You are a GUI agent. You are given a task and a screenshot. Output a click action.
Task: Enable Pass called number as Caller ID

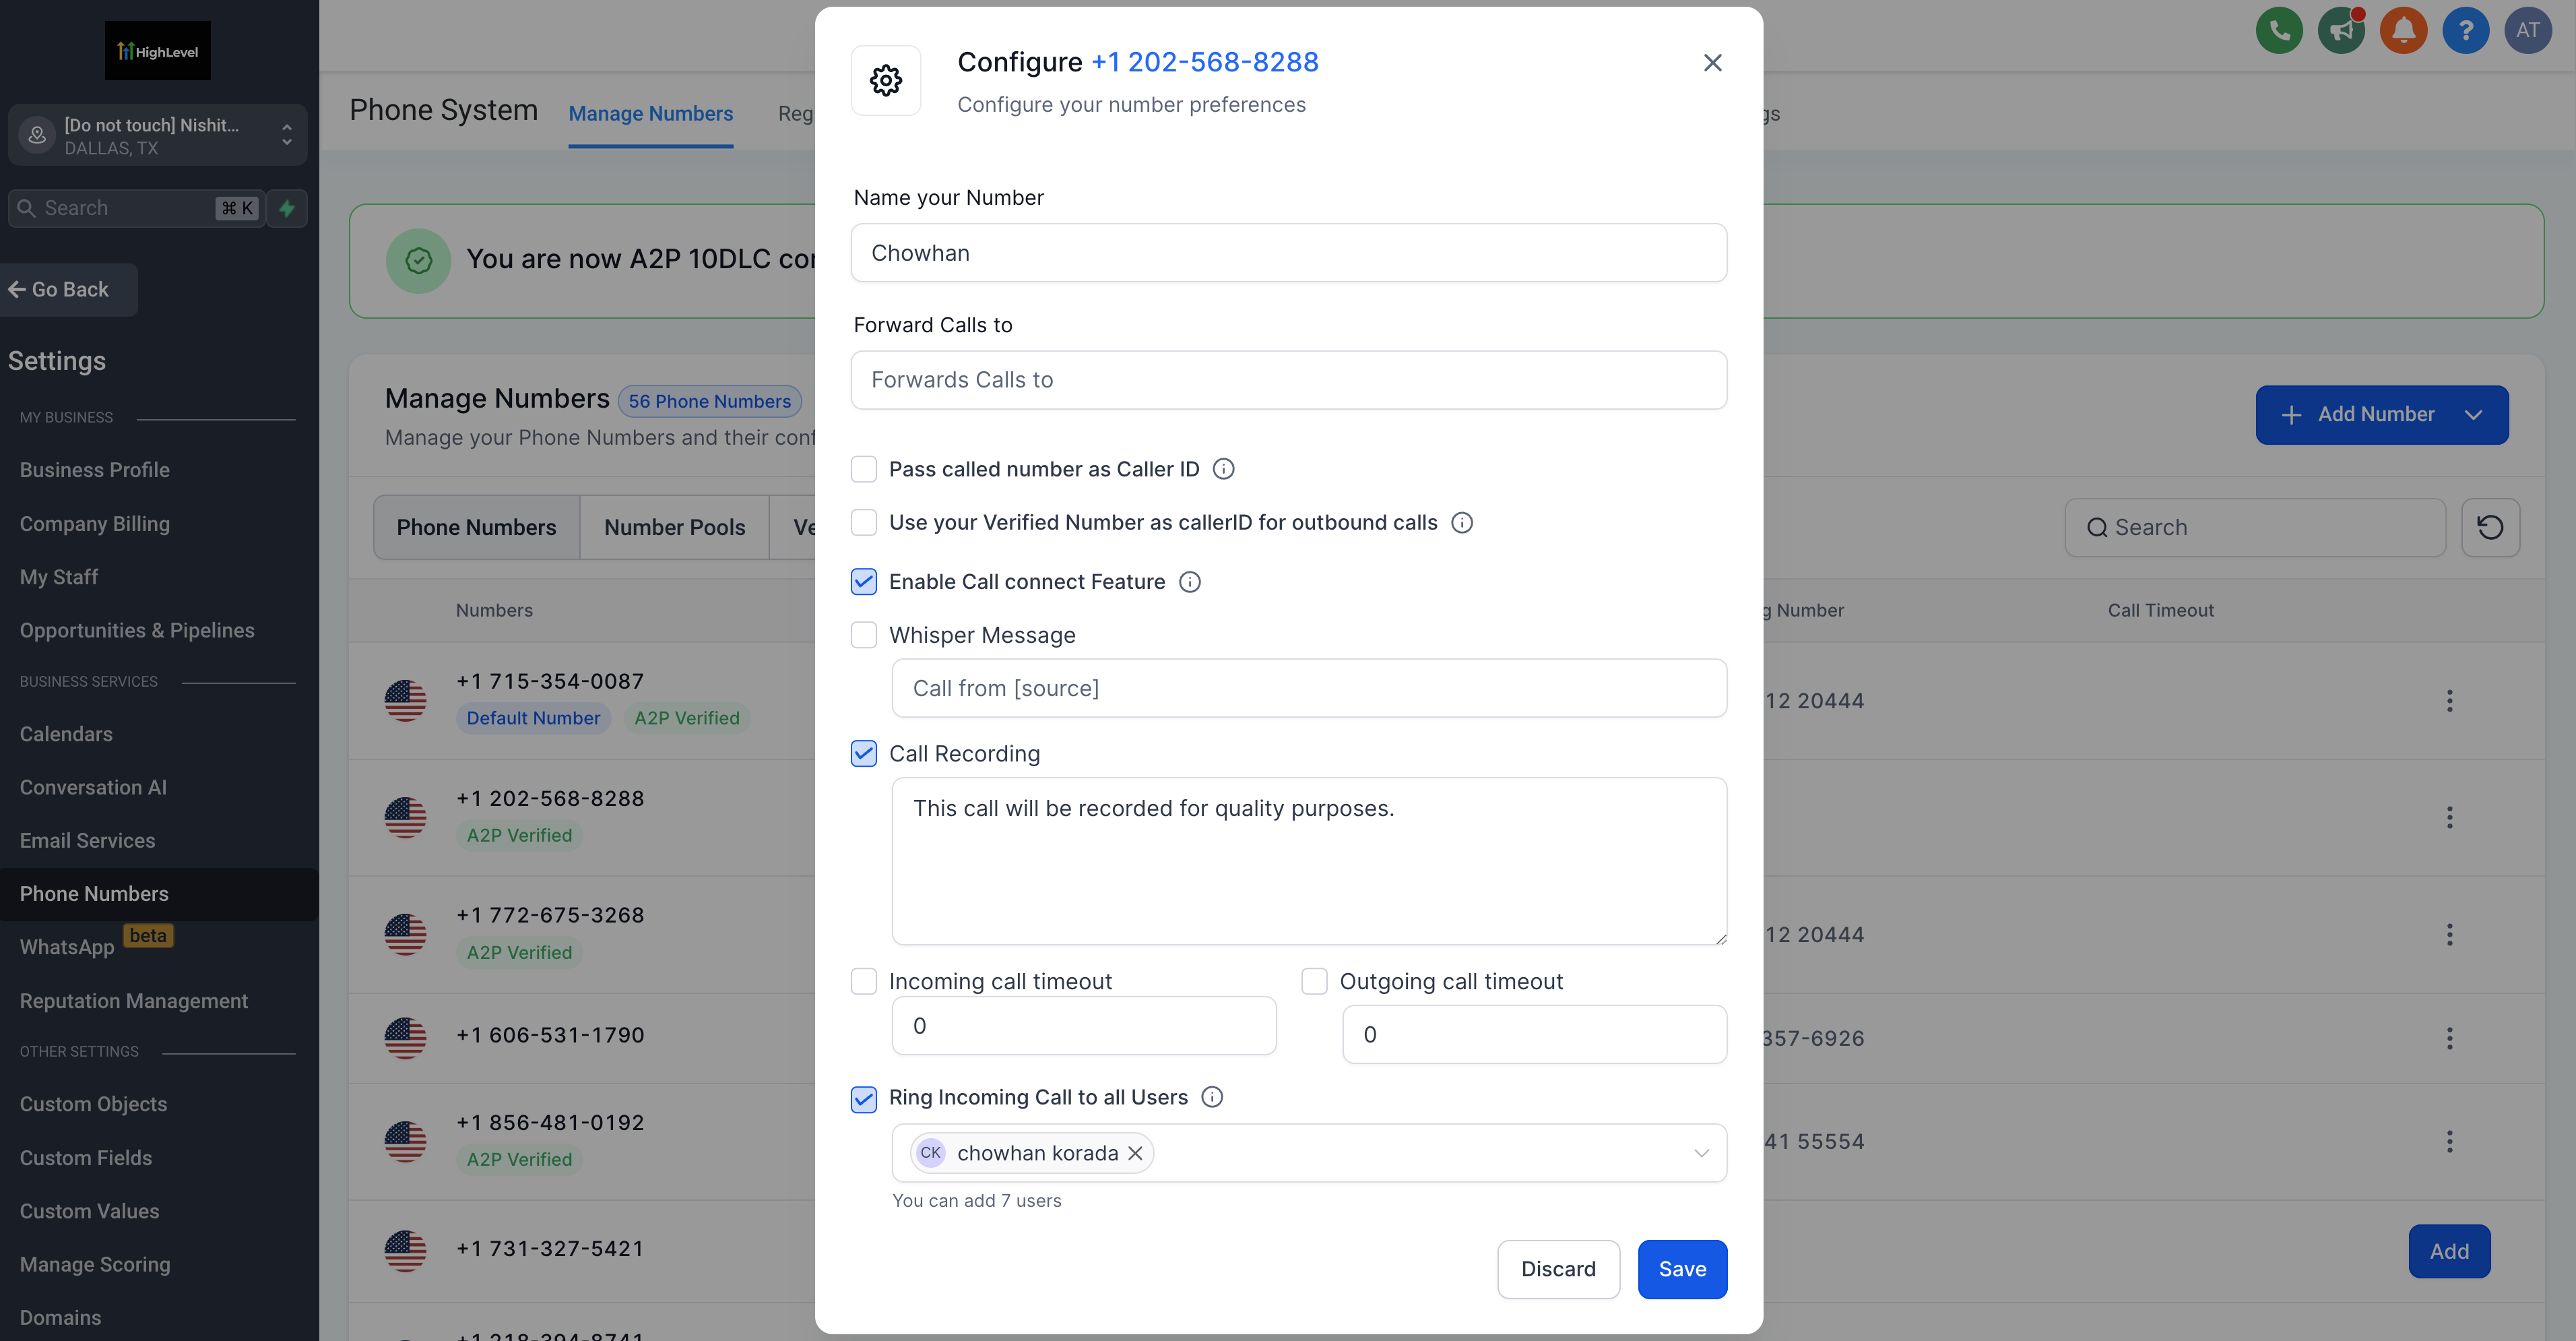(864, 469)
